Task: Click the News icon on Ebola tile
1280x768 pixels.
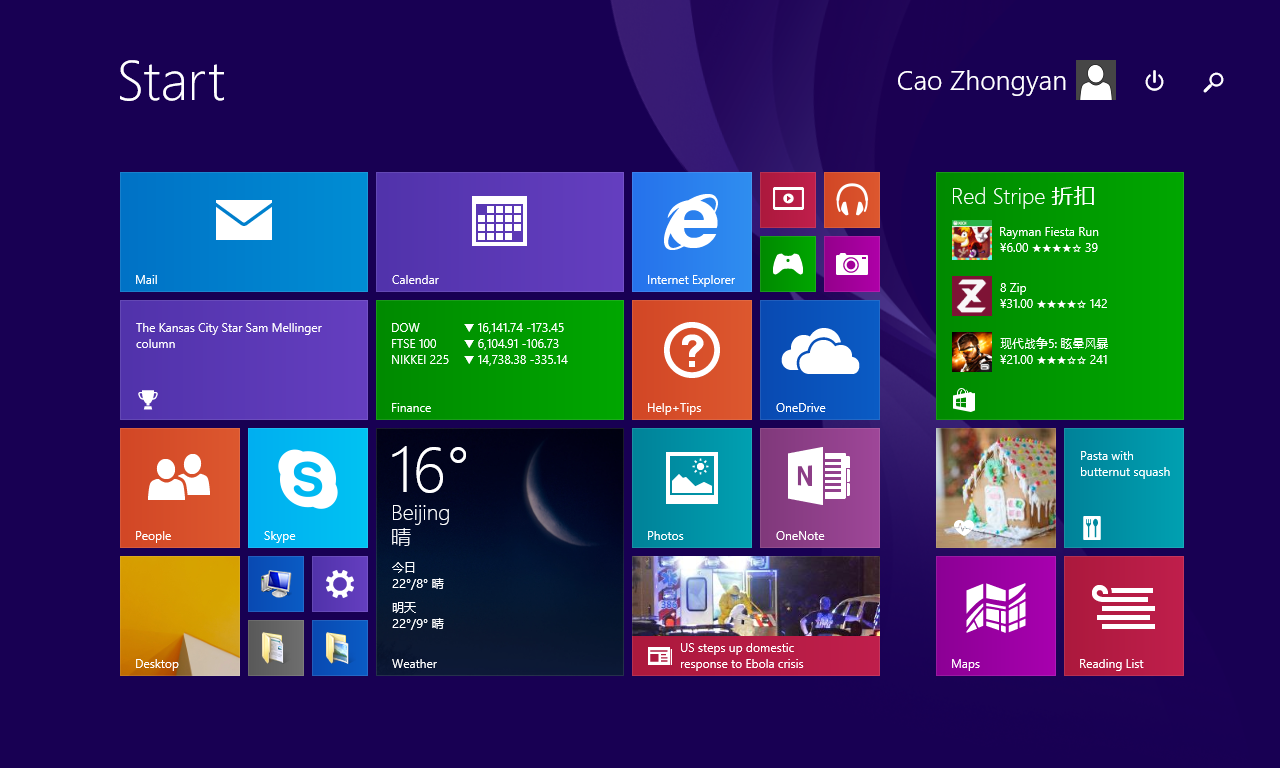Action: pos(659,656)
